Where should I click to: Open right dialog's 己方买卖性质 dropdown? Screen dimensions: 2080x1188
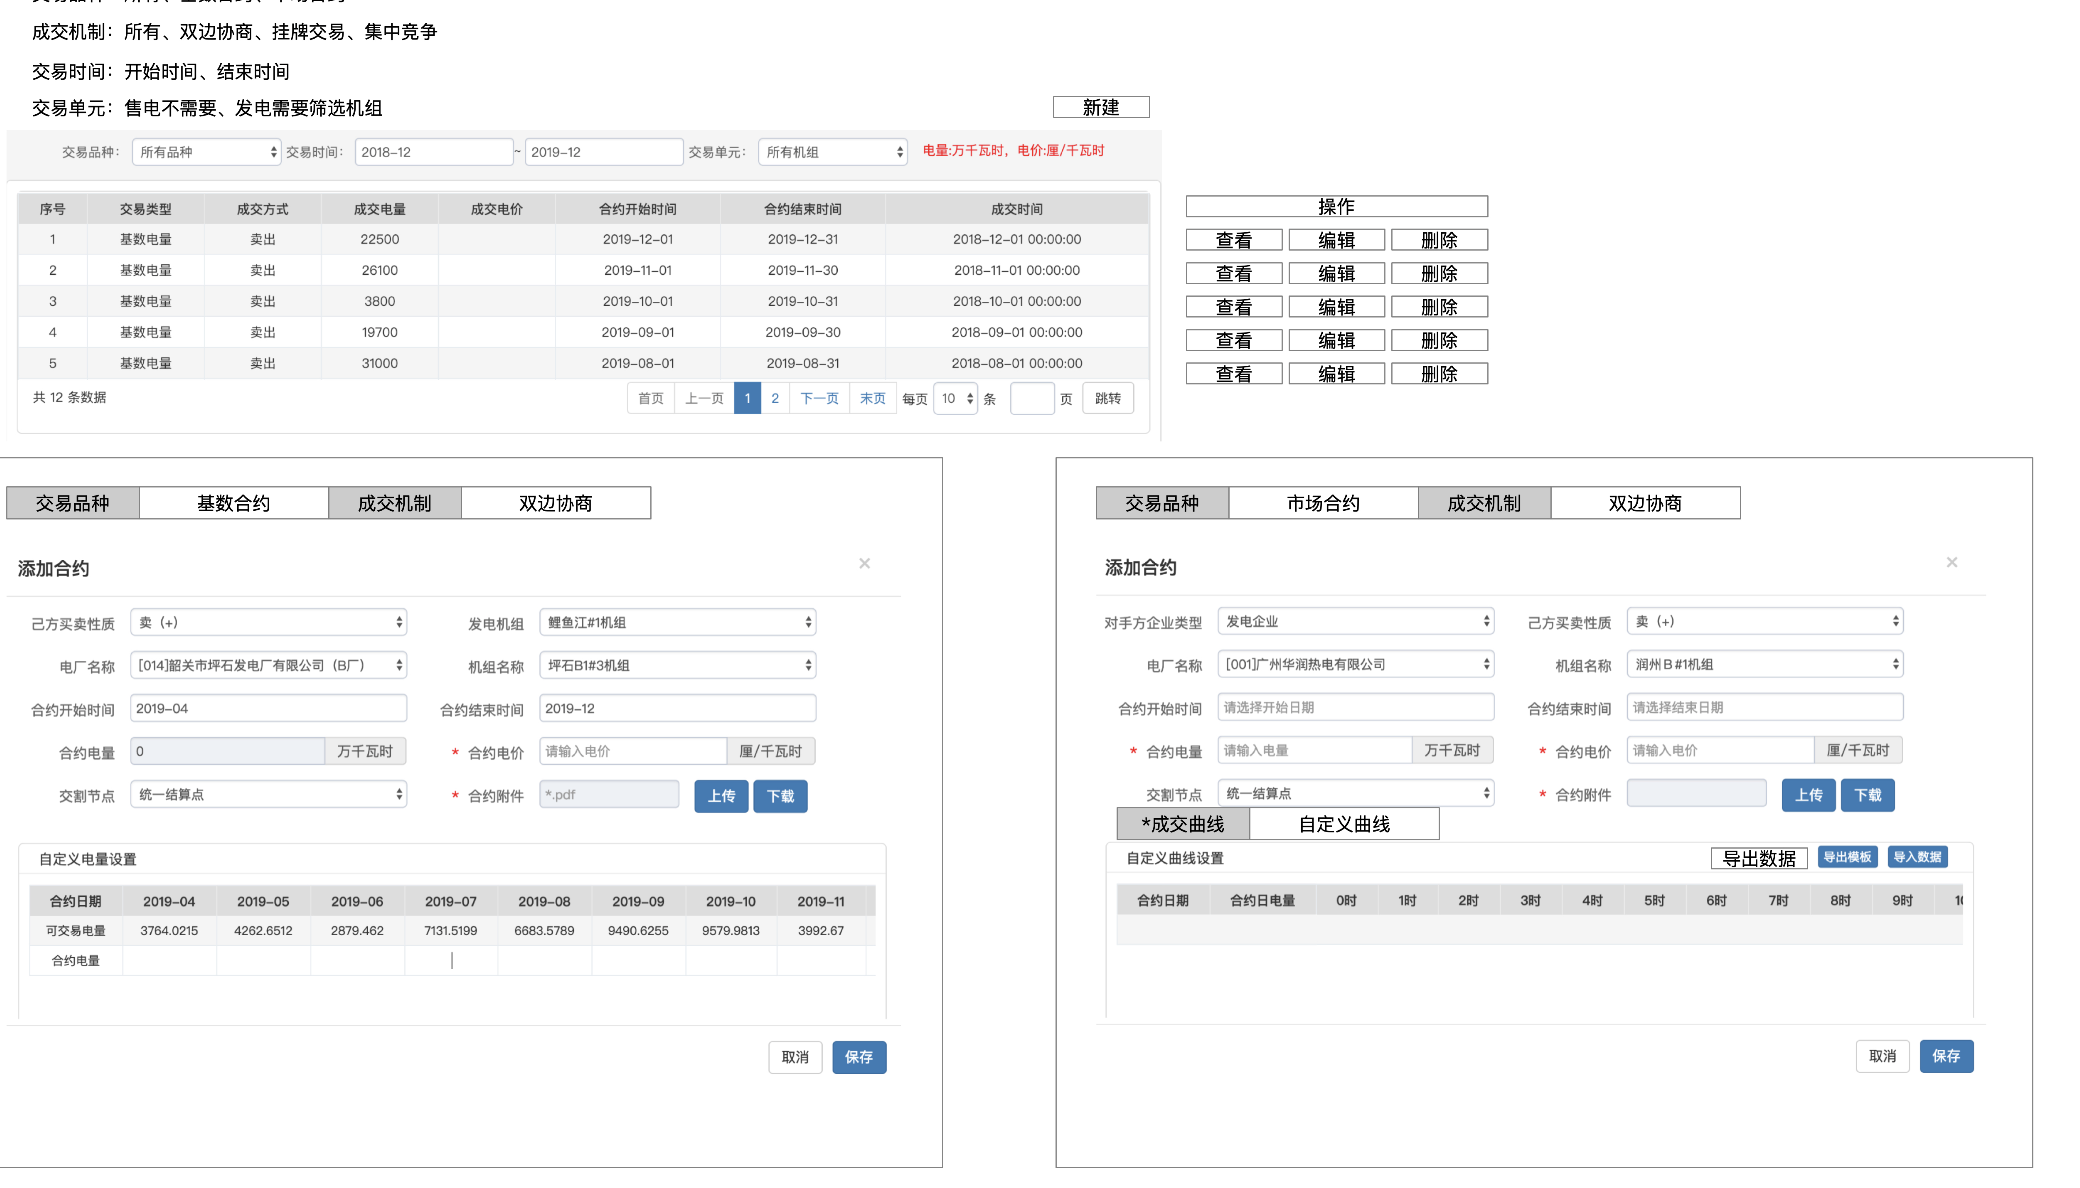(1765, 621)
